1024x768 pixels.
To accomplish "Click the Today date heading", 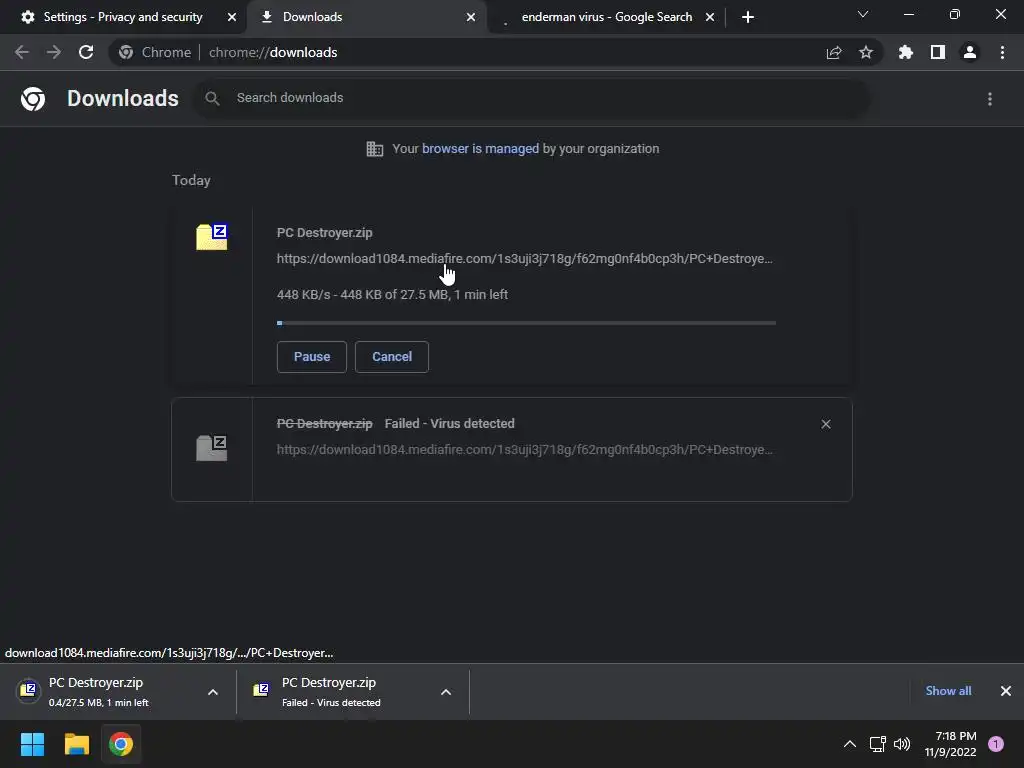I will coord(191,180).
